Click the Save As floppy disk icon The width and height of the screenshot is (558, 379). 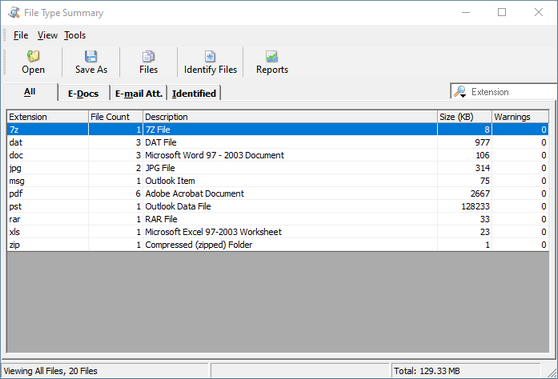[91, 56]
